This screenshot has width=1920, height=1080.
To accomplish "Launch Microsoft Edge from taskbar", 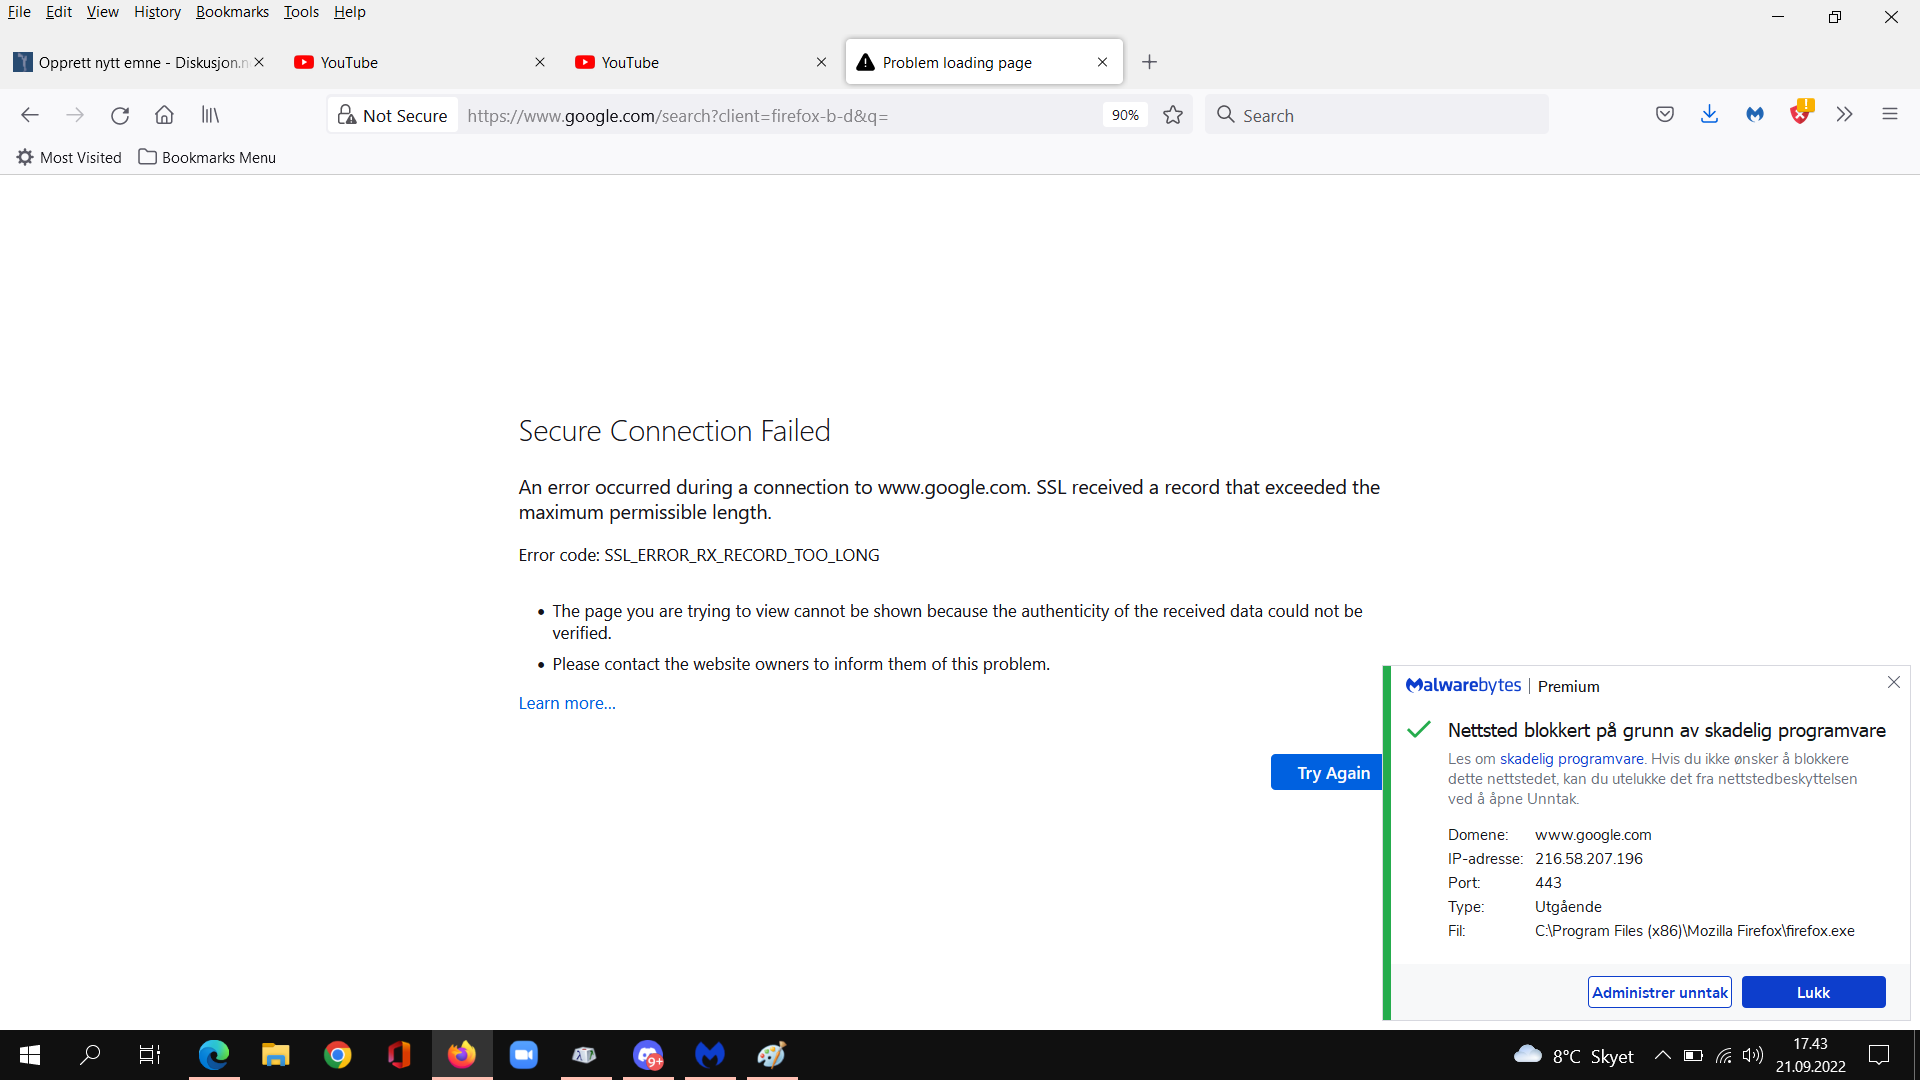I will (213, 1055).
